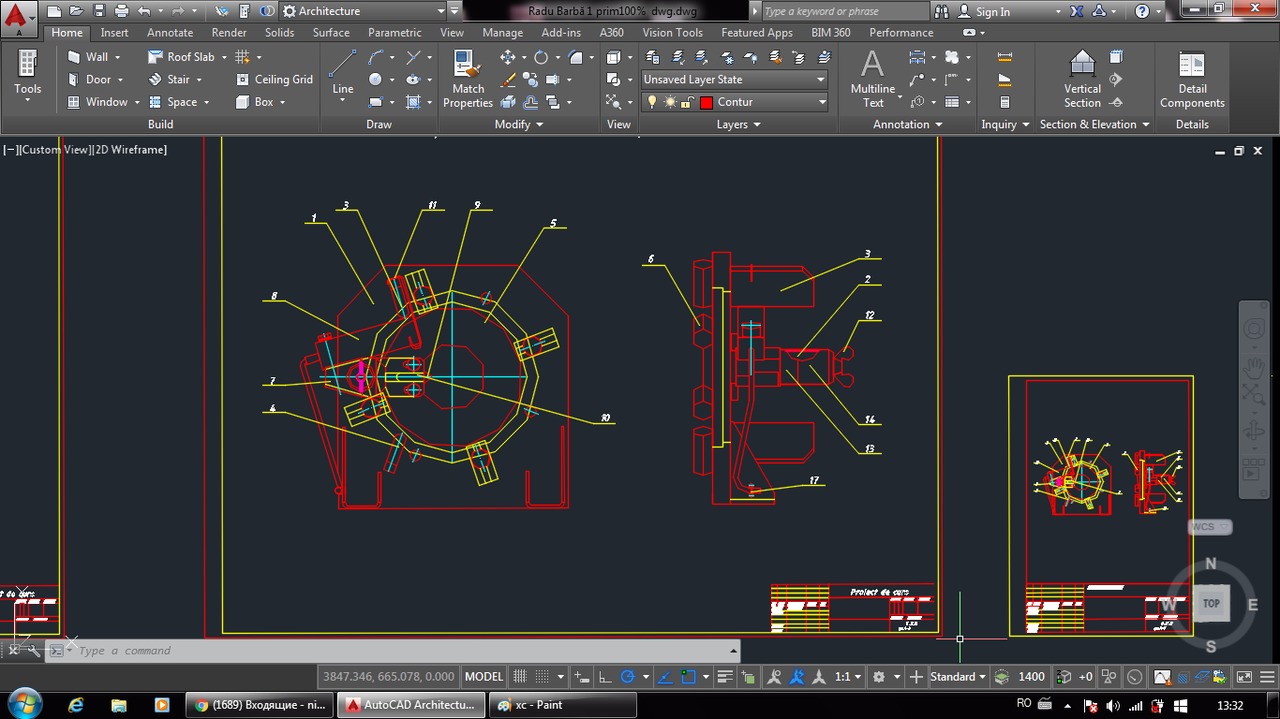
Task: Select the Line tool in Draw panel
Action: tap(341, 70)
